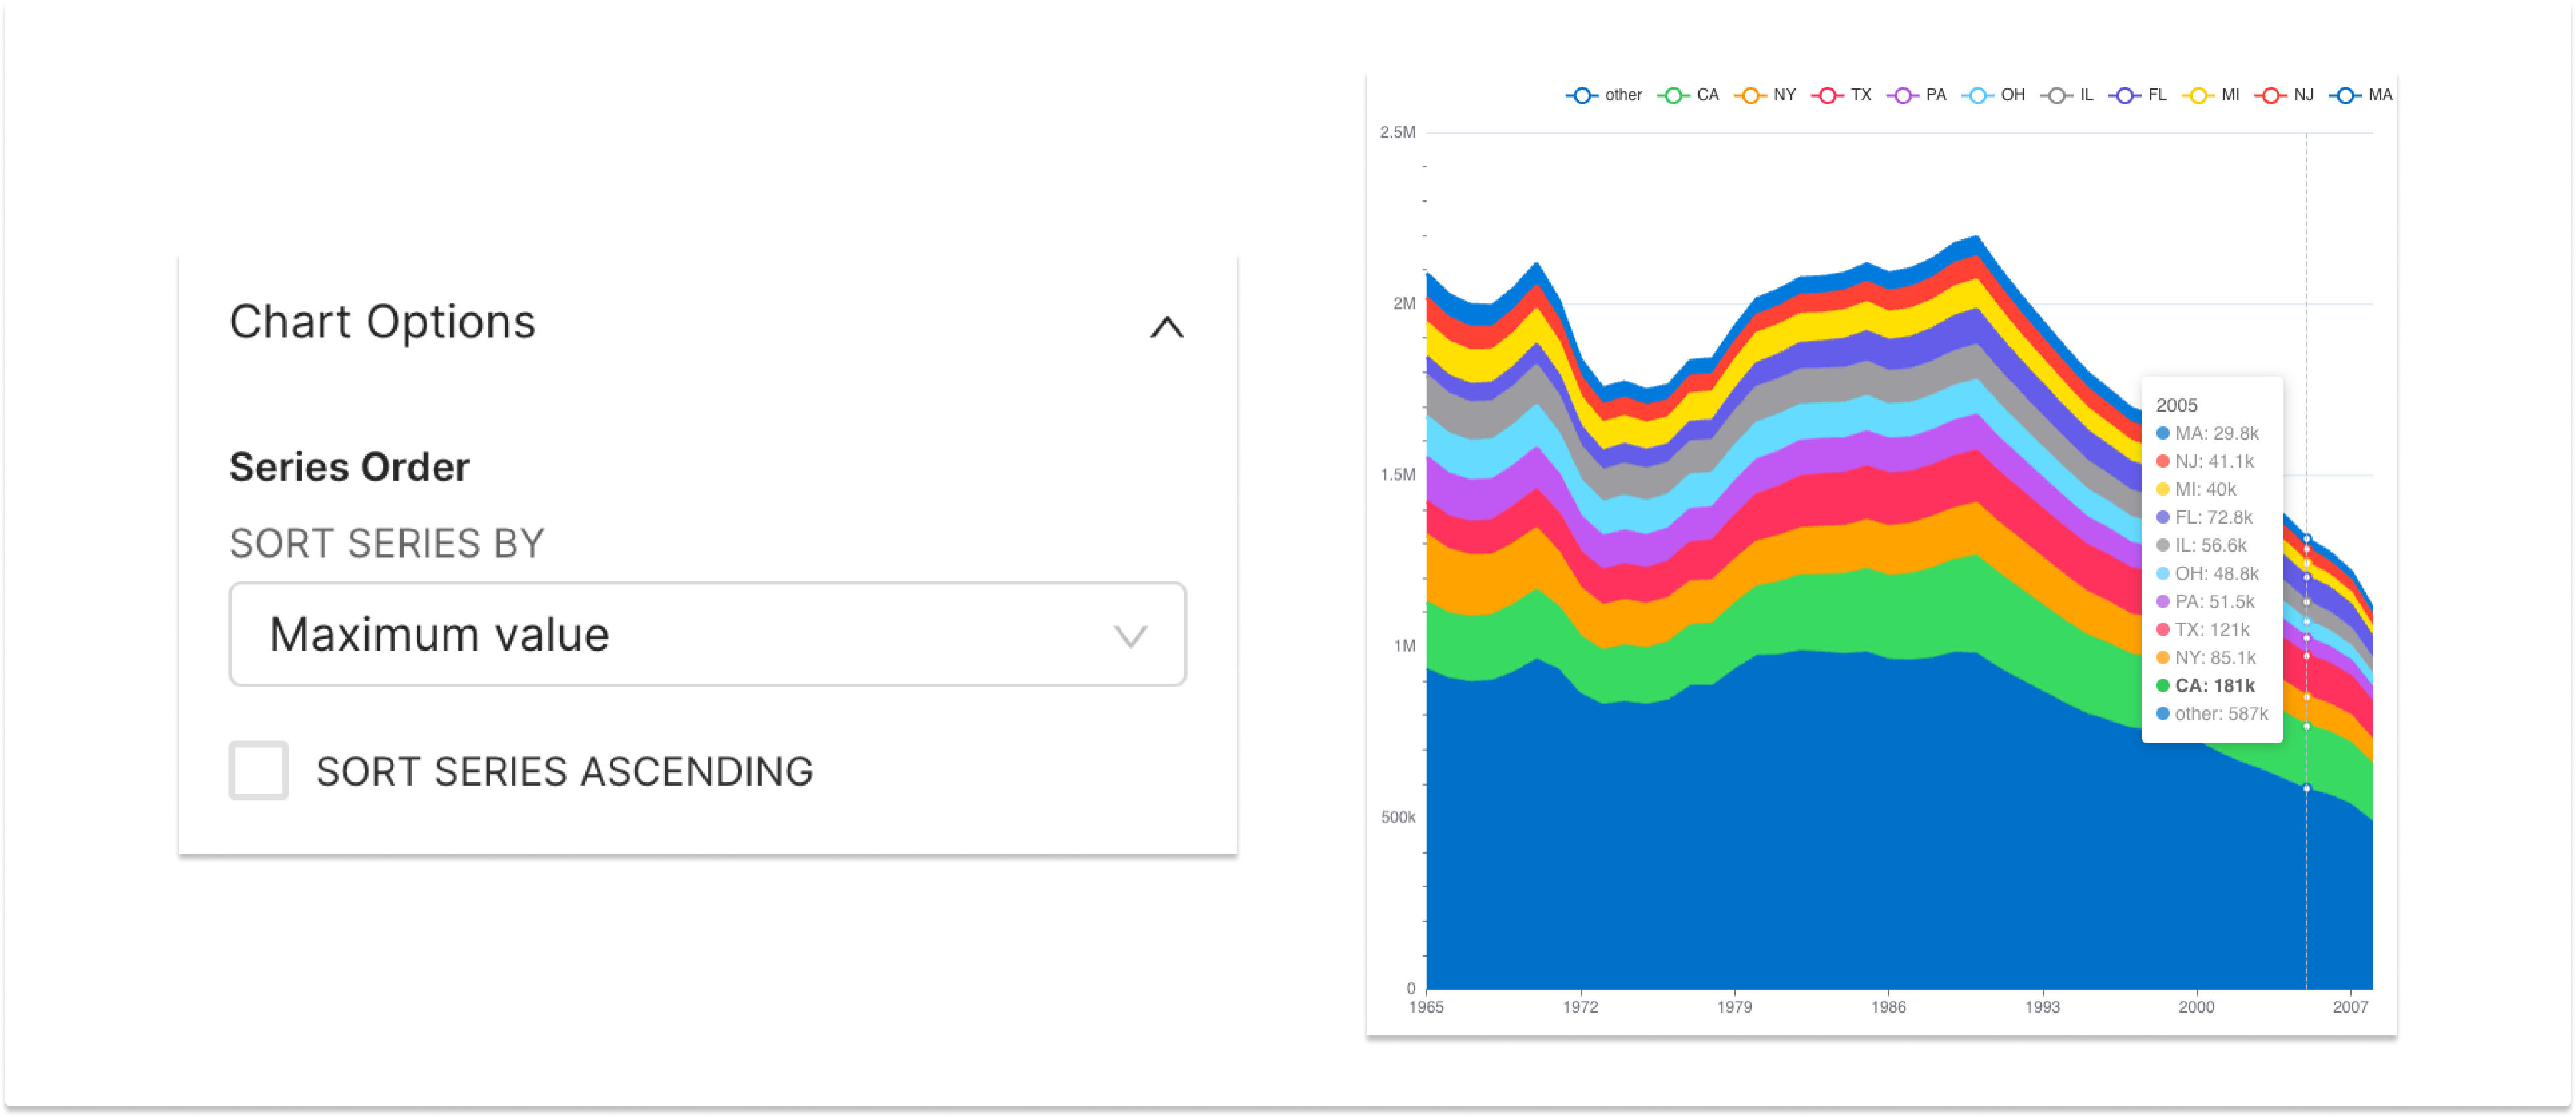Click the Series Order heading
Image resolution: width=2576 pixels, height=1117 pixels.
tap(349, 465)
